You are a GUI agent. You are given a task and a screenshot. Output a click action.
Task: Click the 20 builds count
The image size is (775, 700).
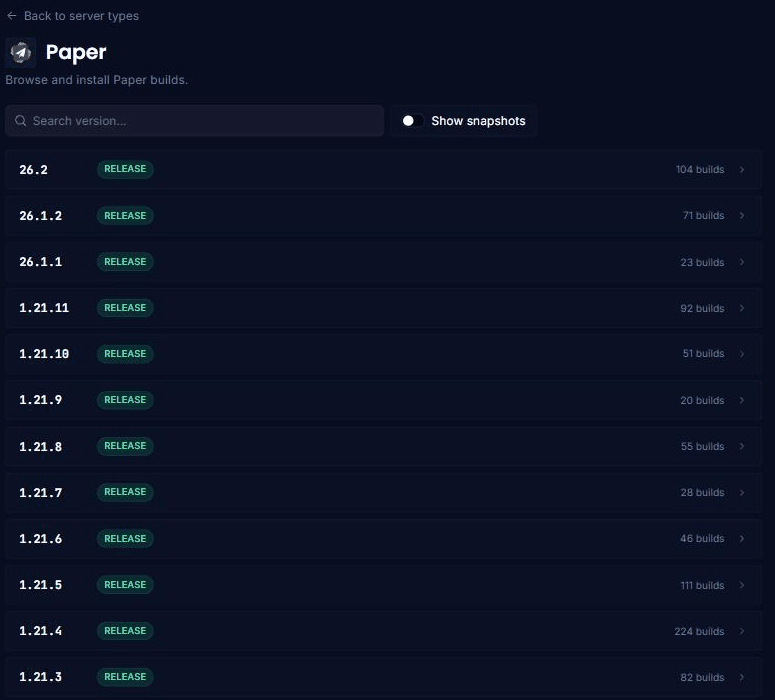pos(702,400)
